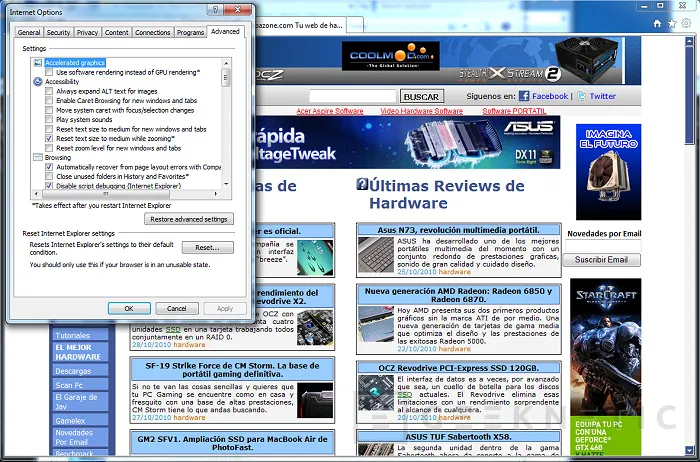Click the Twitter bird icon on webpage
The height and width of the screenshot is (462, 700).
(x=581, y=96)
